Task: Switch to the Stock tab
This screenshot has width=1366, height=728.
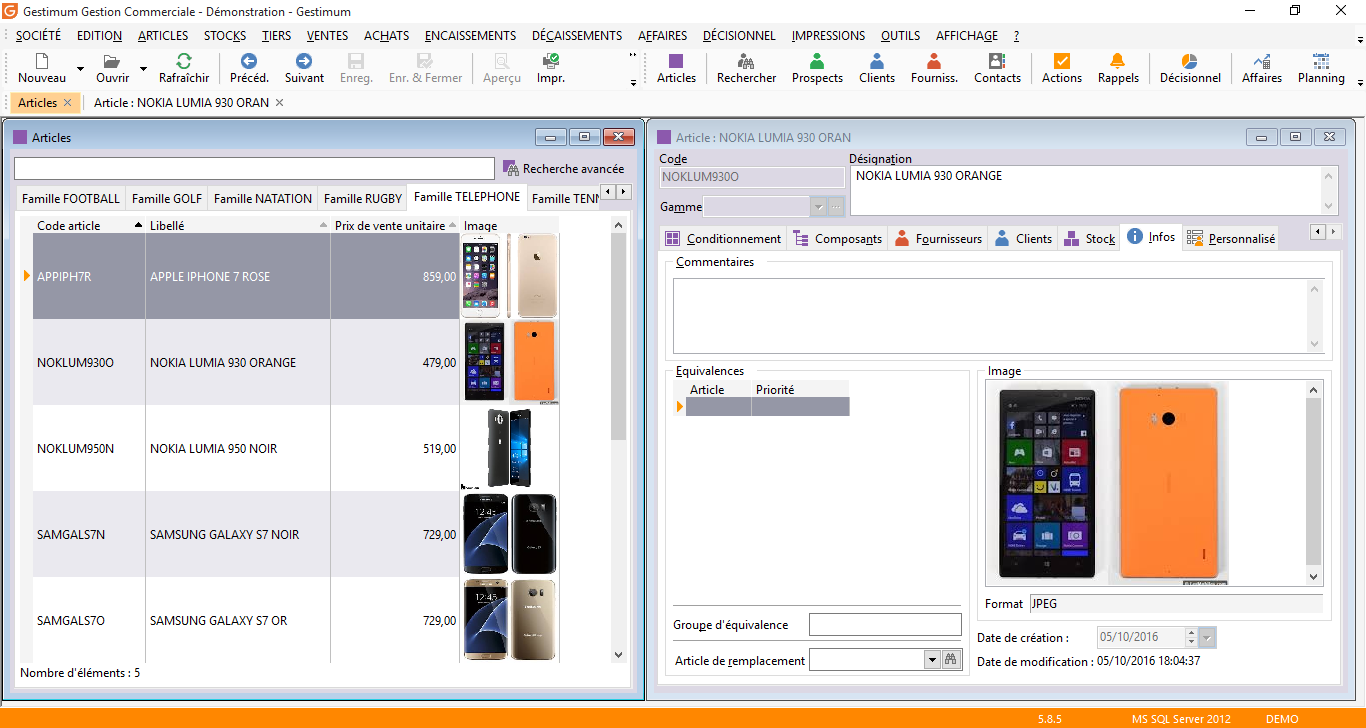Action: [x=1090, y=238]
